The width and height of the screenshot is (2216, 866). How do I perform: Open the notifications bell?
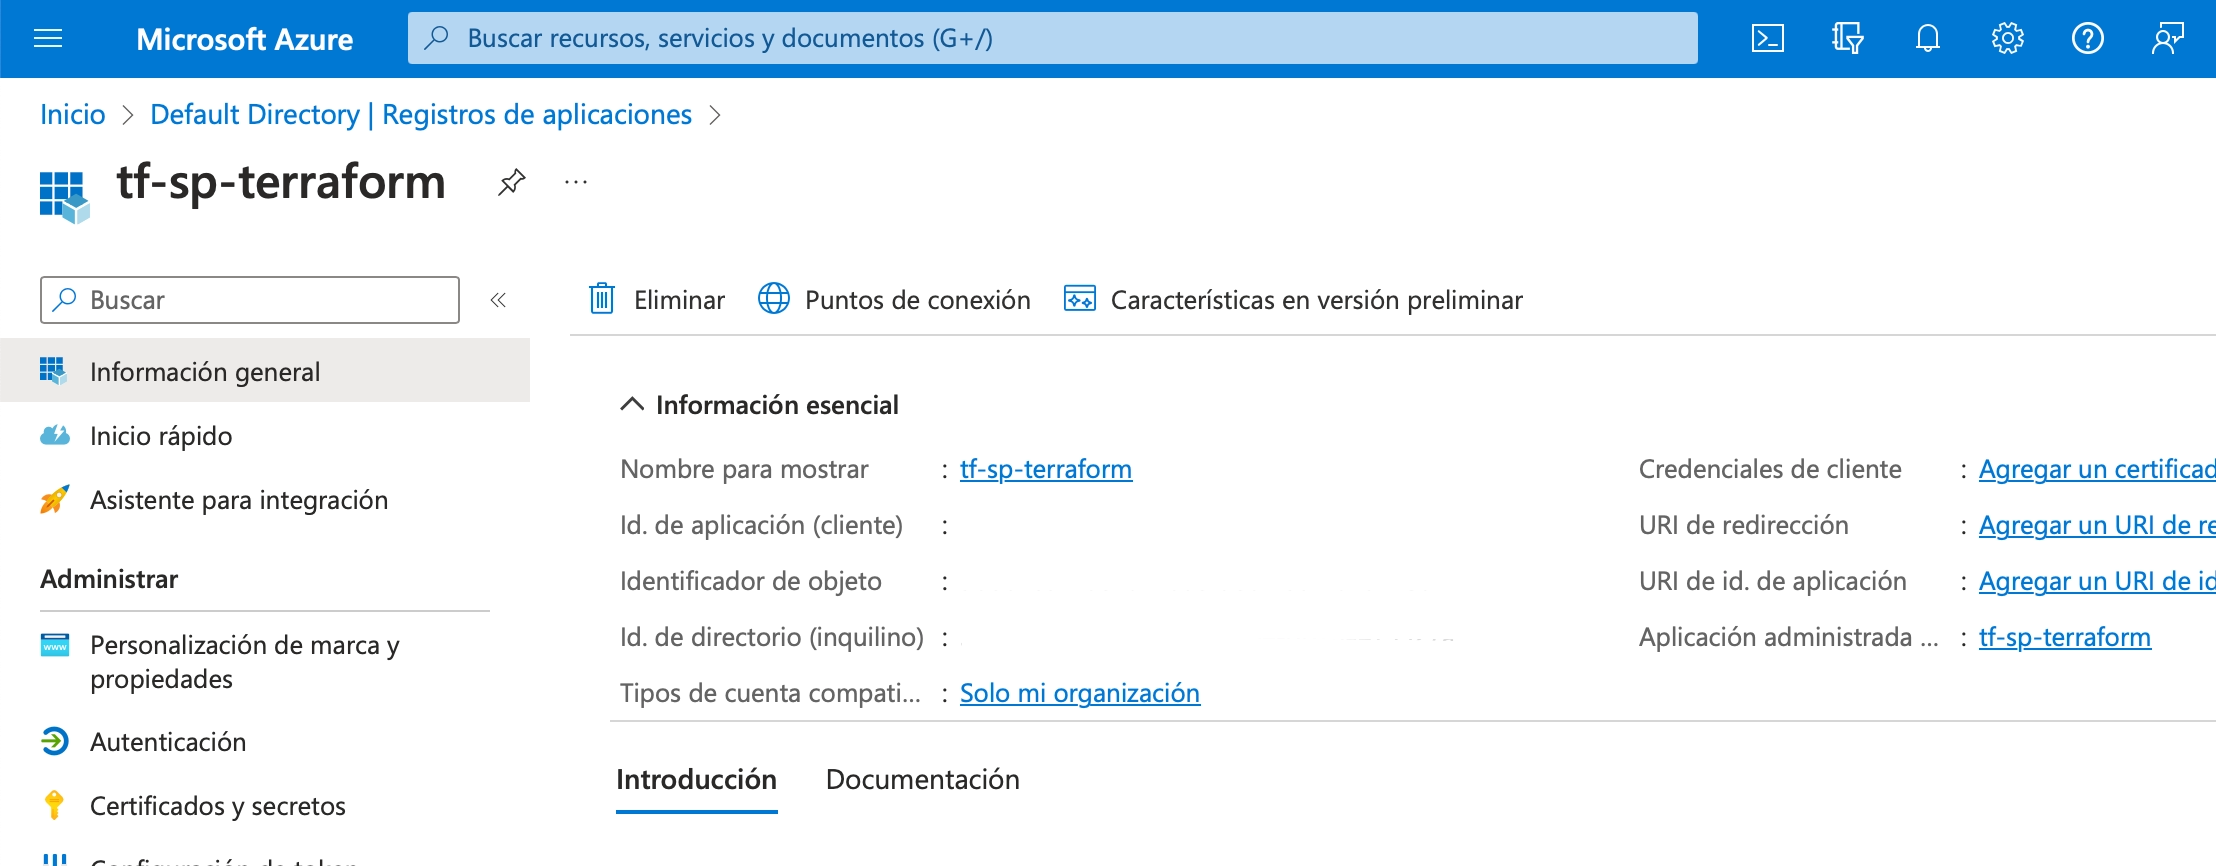tap(1927, 38)
